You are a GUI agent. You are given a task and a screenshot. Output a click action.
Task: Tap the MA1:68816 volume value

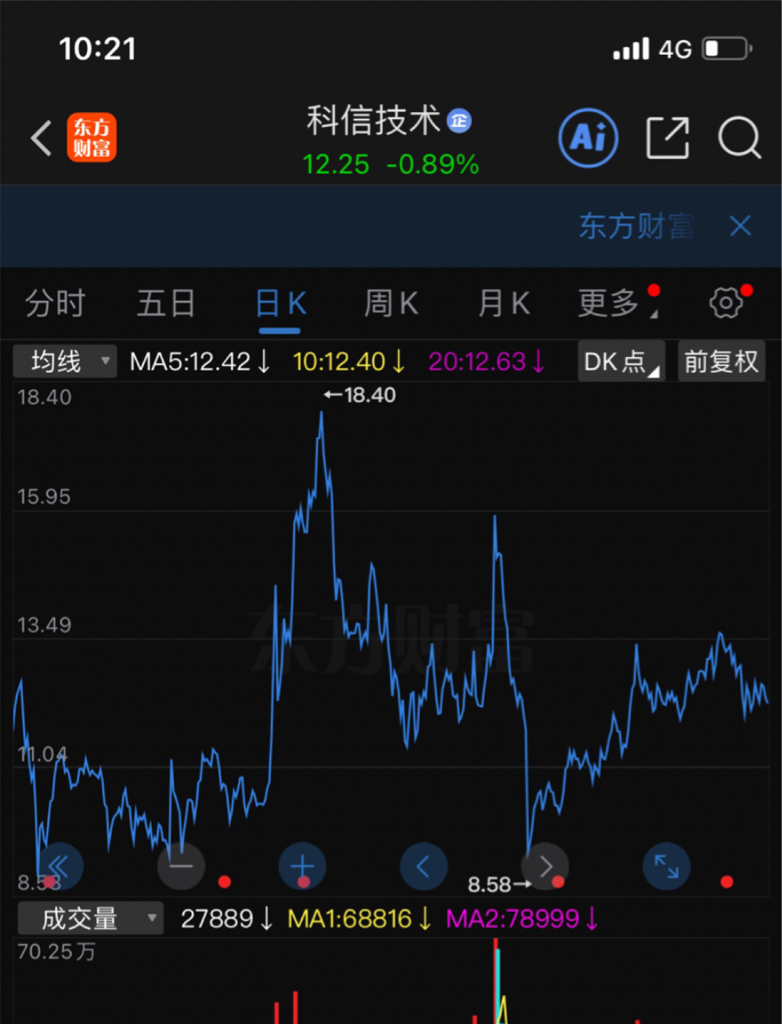(359, 919)
